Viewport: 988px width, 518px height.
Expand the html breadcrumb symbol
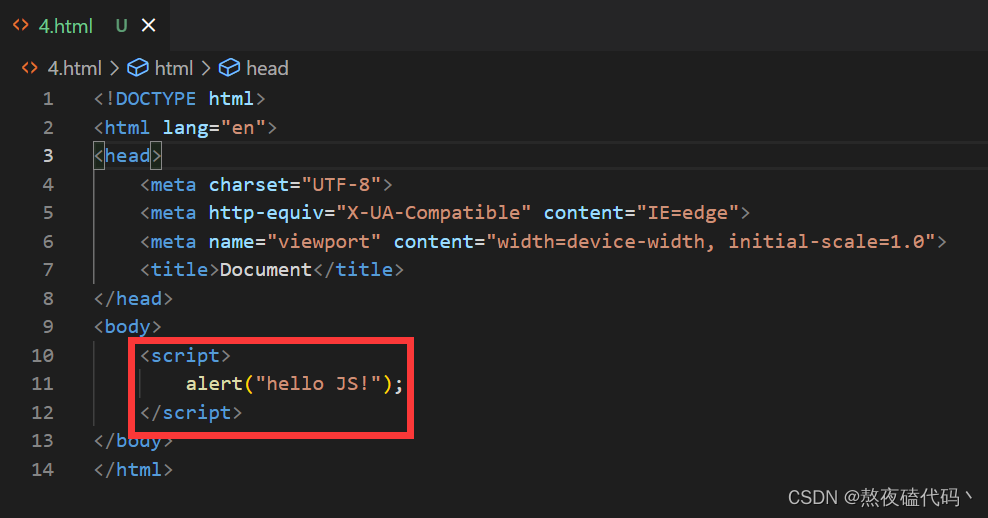(173, 68)
